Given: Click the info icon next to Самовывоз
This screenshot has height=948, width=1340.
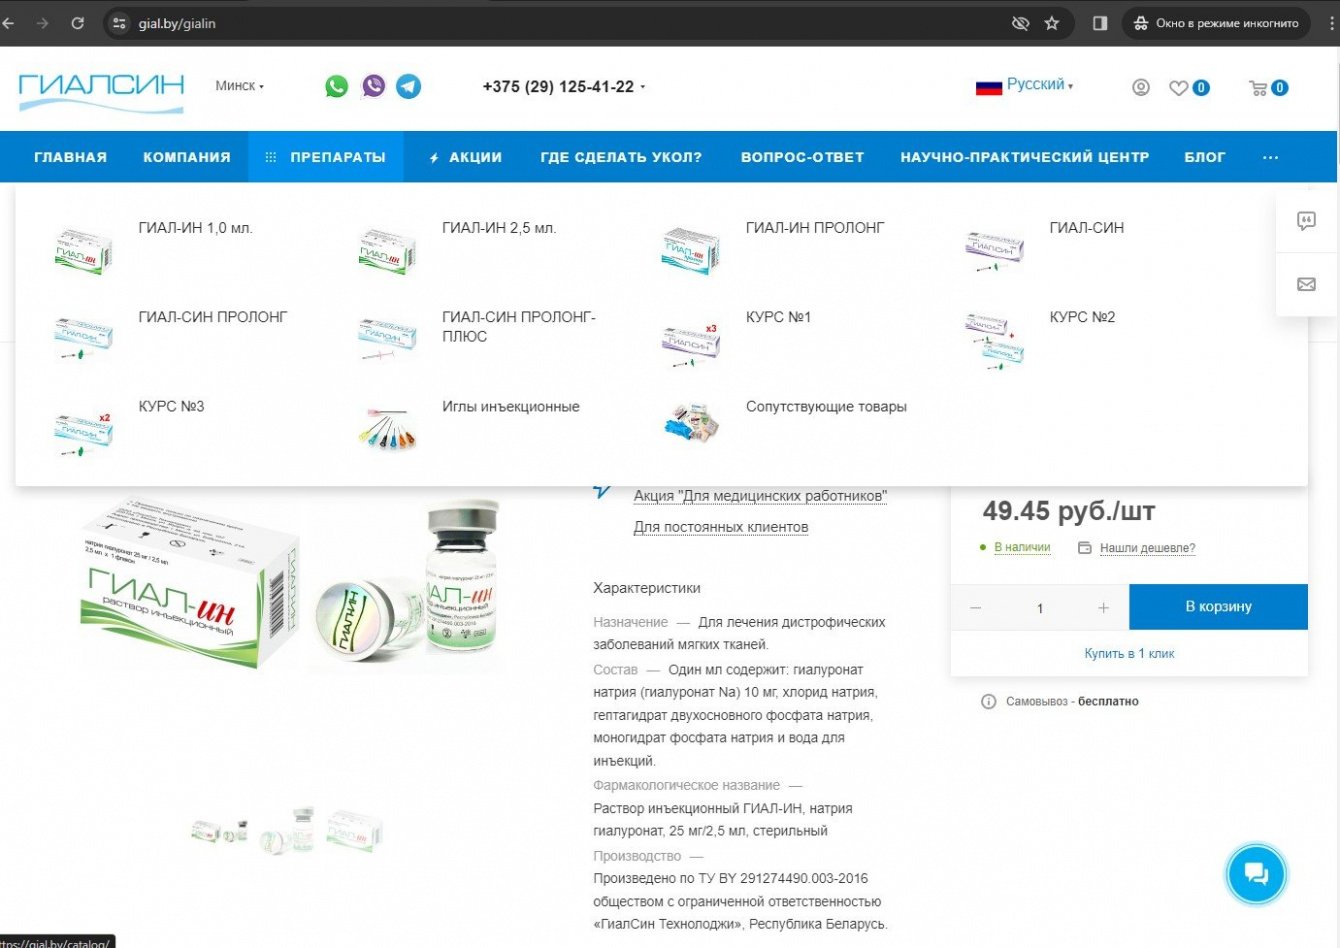Looking at the screenshot, I should click(x=989, y=701).
